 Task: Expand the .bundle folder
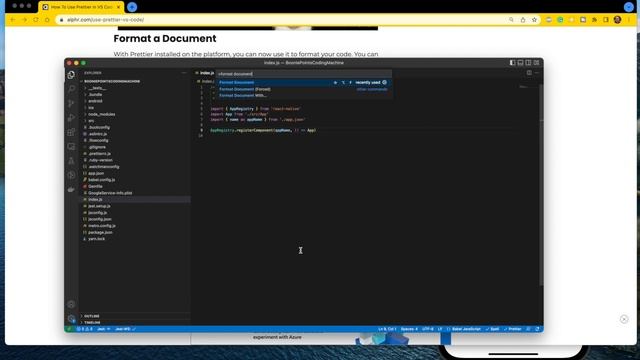(x=135, y=95)
